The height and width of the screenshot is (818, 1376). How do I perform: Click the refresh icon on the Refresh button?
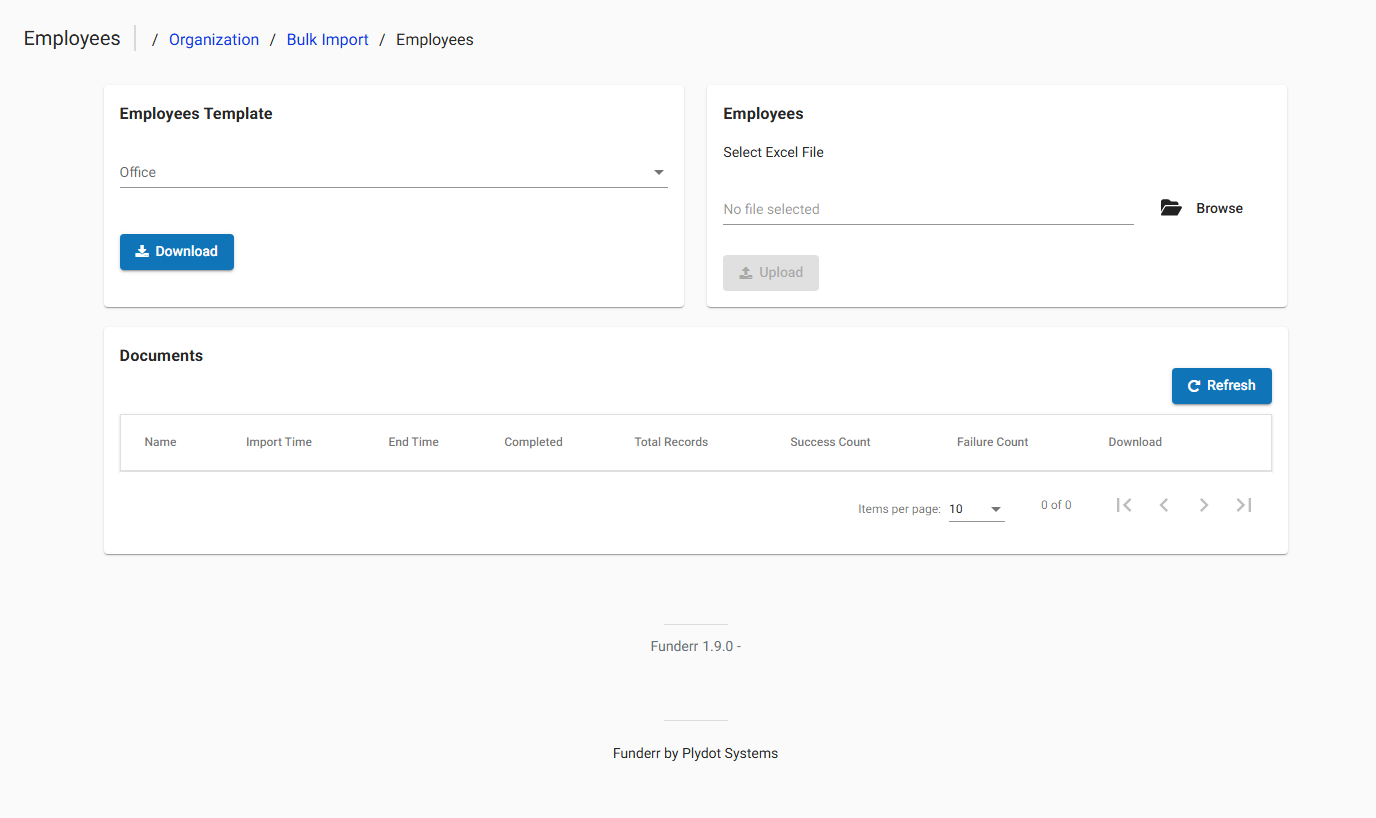(x=1194, y=385)
